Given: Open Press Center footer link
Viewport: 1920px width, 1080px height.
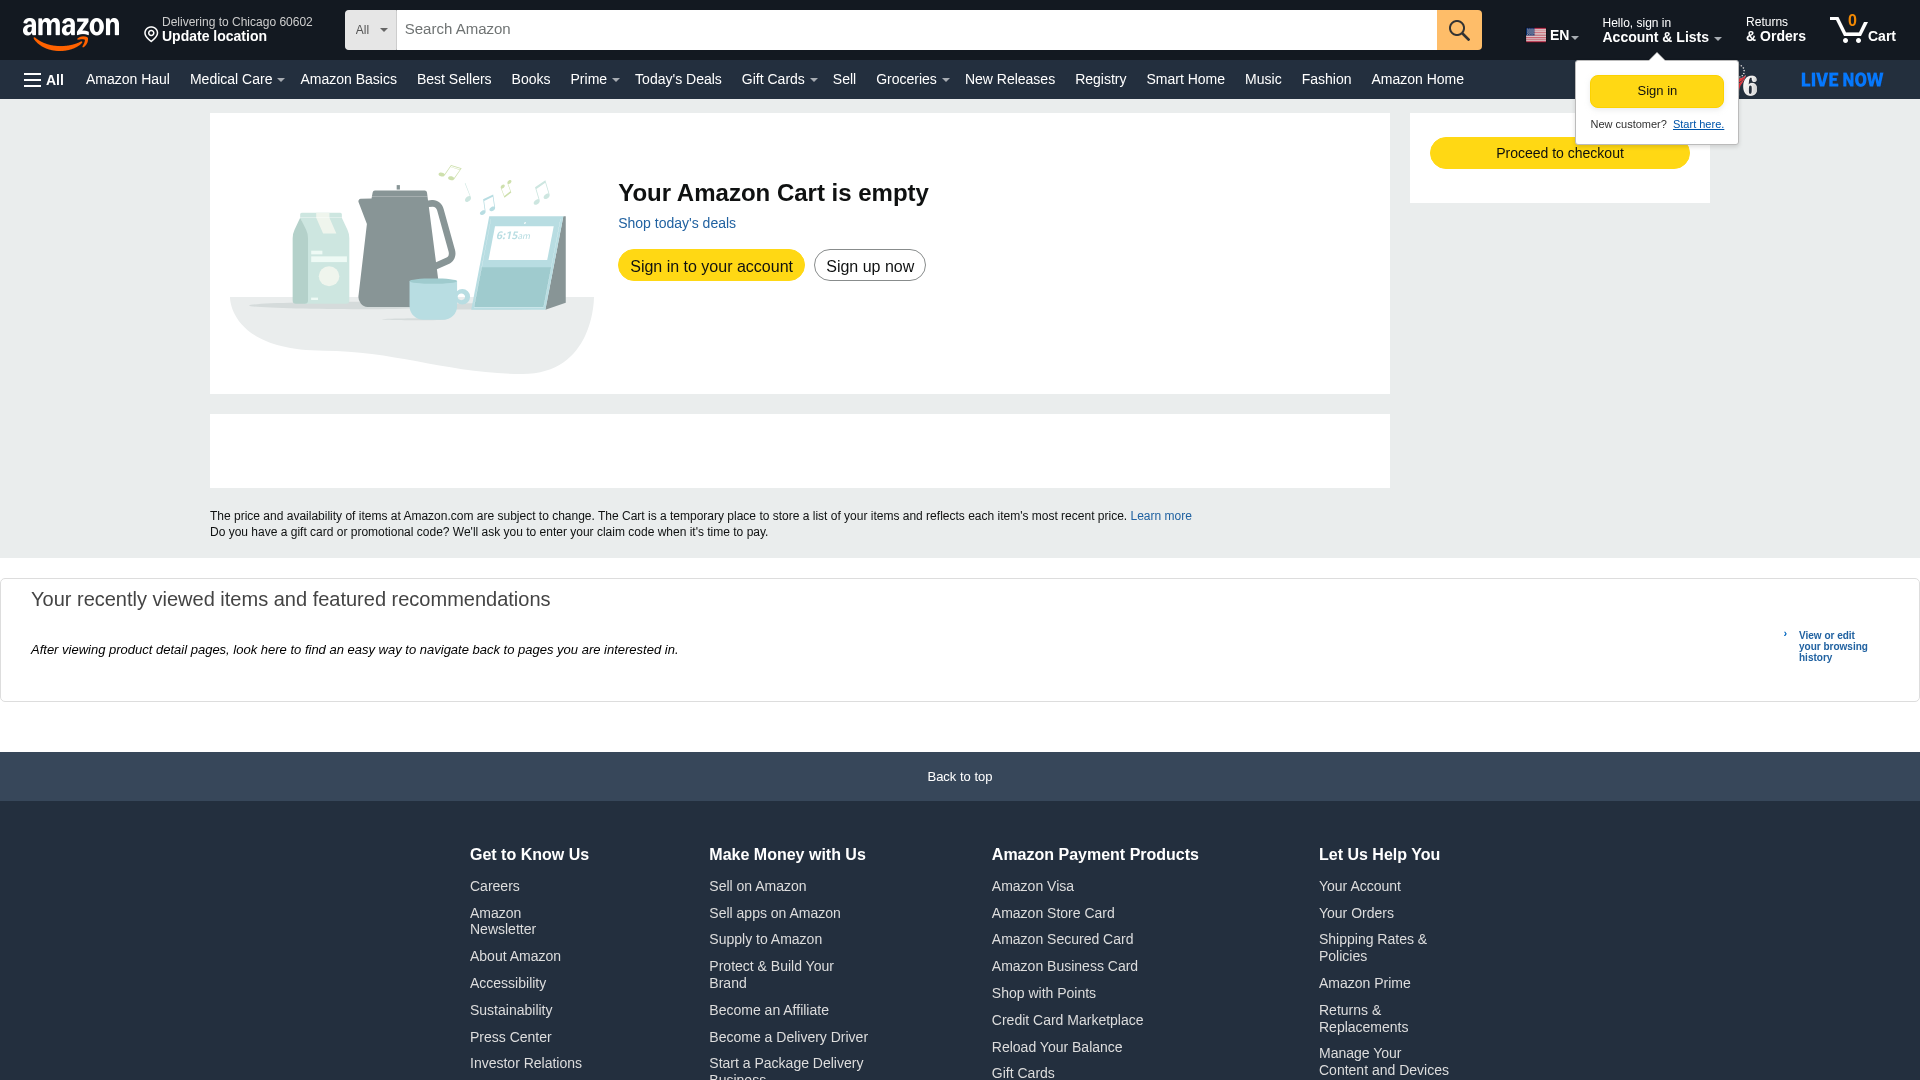Looking at the screenshot, I should [x=511, y=1037].
